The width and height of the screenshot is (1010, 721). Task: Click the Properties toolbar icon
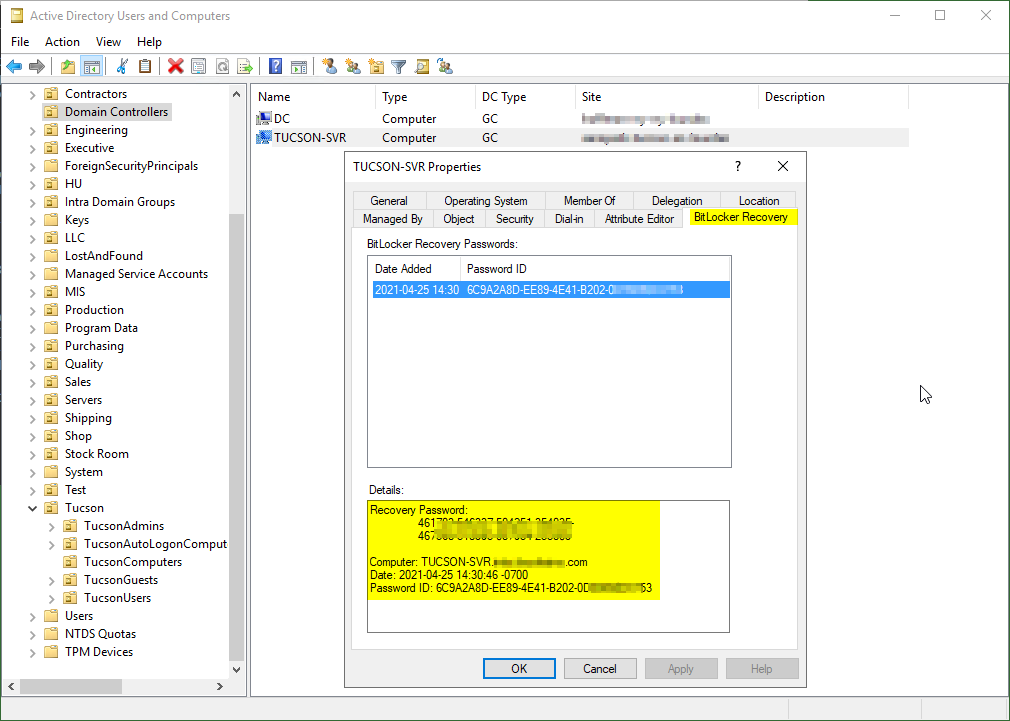(x=198, y=66)
